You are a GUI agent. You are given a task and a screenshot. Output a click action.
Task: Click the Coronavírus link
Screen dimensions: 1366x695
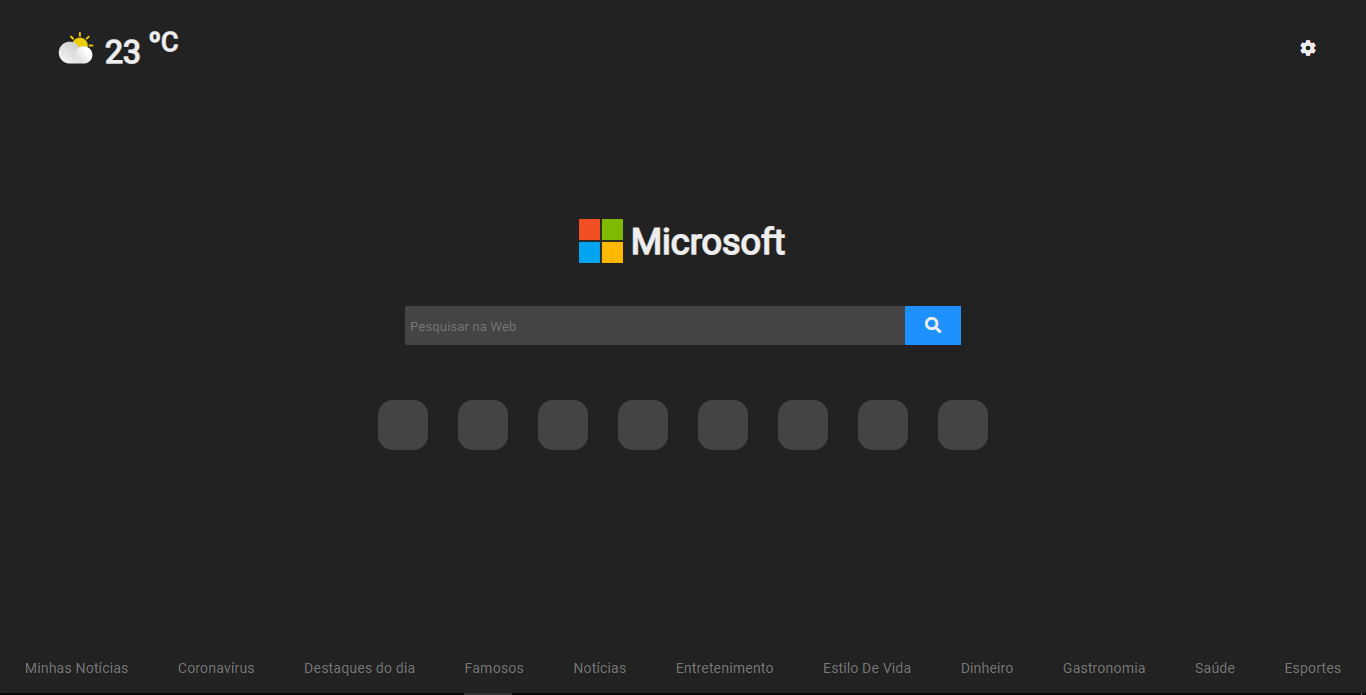(x=216, y=668)
